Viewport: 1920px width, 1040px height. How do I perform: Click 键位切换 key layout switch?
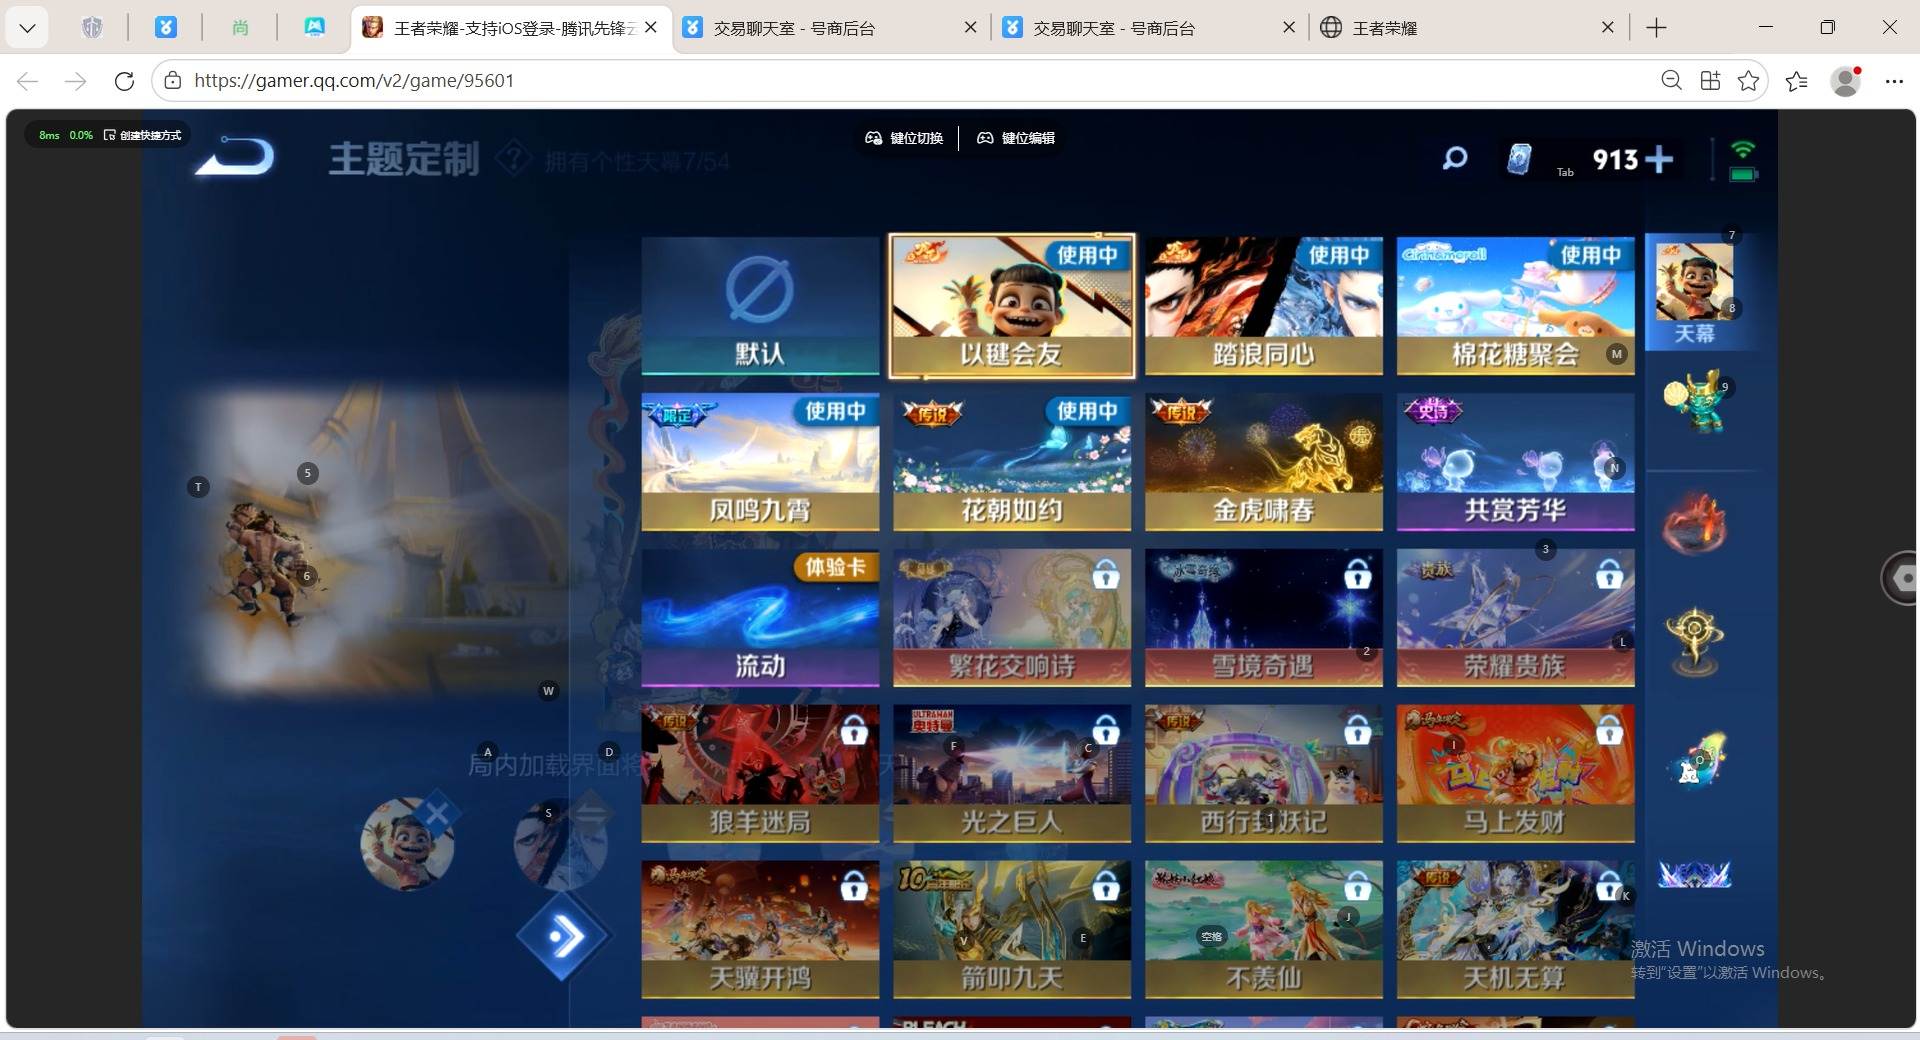pyautogui.click(x=904, y=138)
